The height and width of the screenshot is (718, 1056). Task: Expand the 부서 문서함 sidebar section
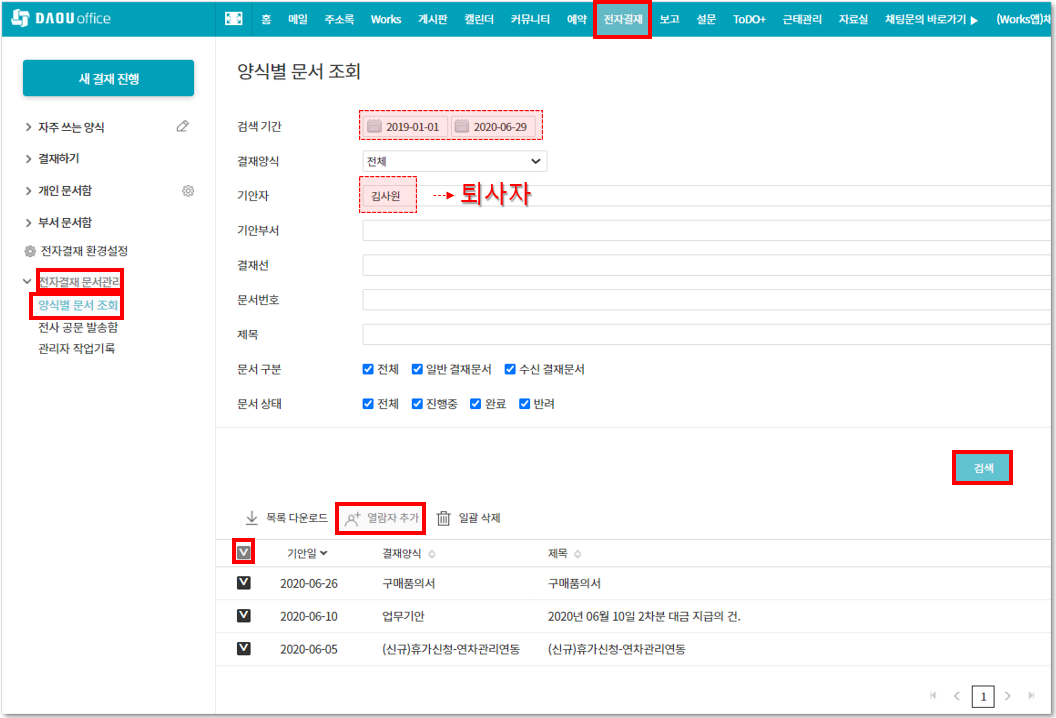pyautogui.click(x=64, y=222)
